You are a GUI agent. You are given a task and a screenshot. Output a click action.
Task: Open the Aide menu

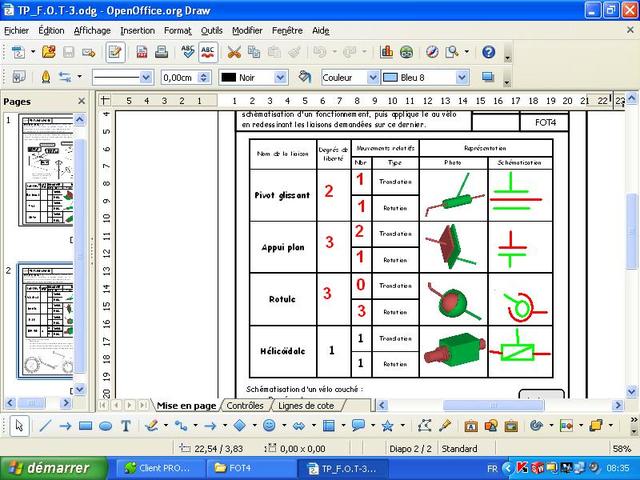click(320, 31)
